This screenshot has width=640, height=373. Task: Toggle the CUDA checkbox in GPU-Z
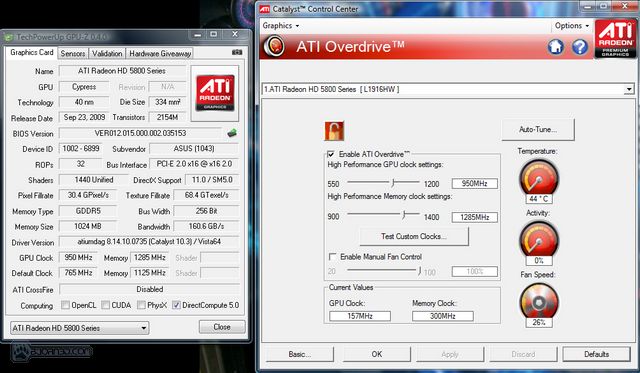pos(105,305)
